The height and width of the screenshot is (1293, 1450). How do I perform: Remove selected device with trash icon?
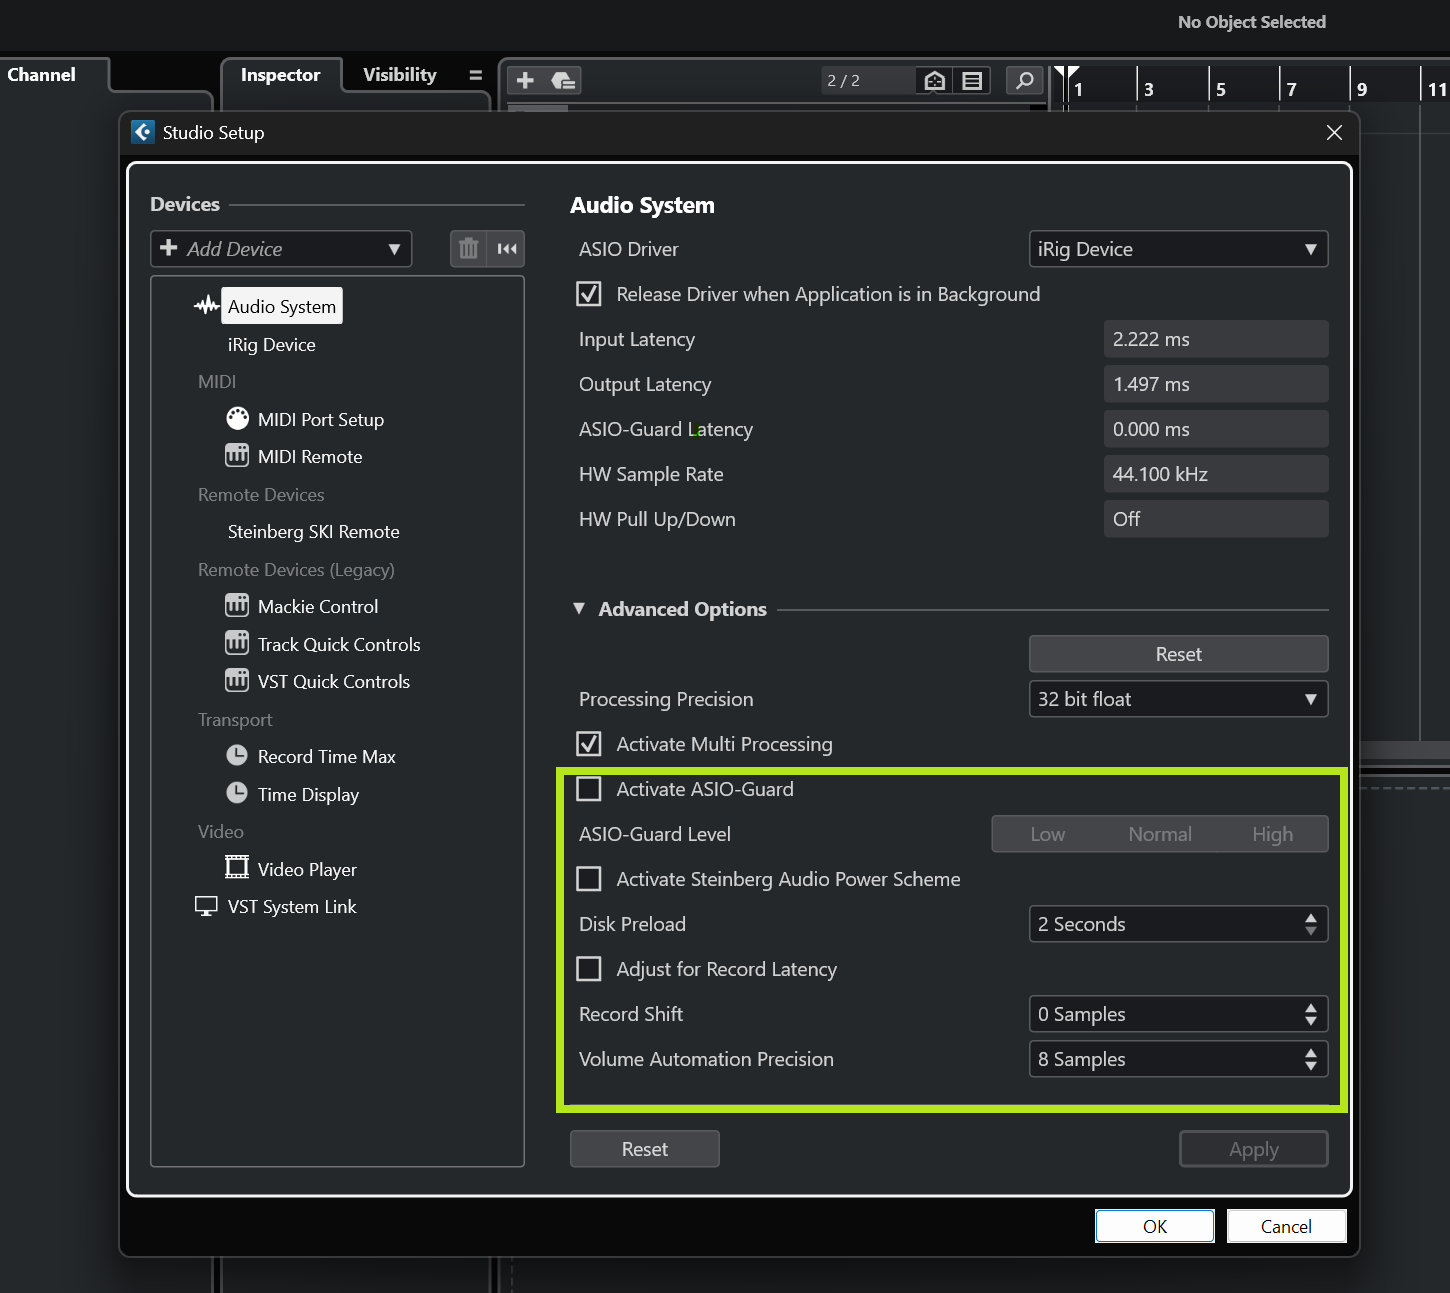tap(468, 249)
